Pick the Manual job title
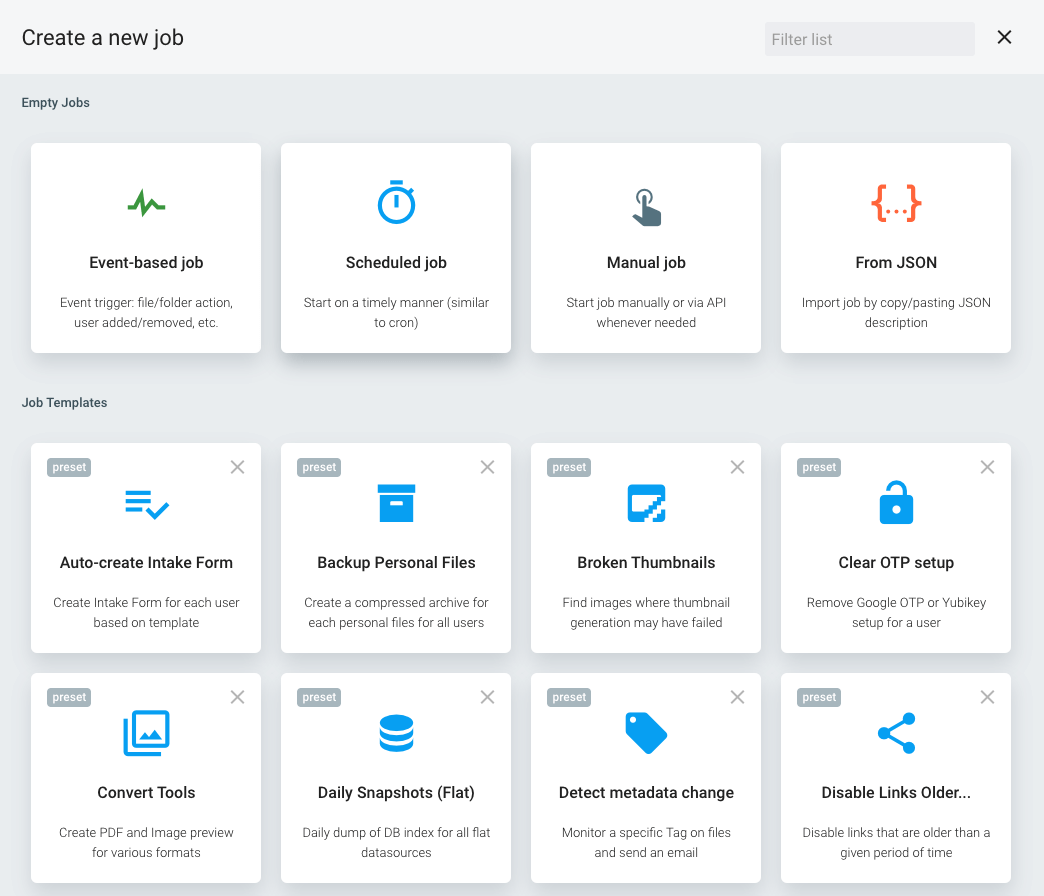The image size is (1044, 896). click(x=646, y=263)
